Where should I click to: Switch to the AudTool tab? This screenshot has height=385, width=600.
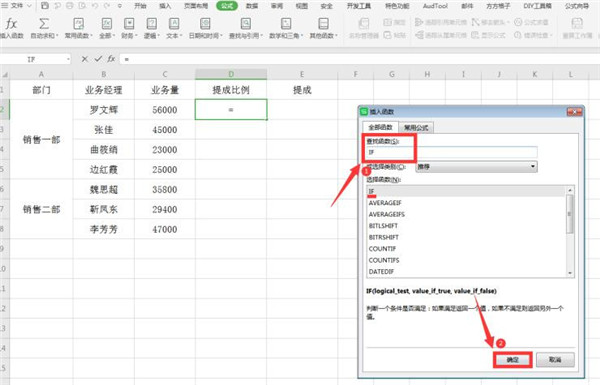click(435, 6)
